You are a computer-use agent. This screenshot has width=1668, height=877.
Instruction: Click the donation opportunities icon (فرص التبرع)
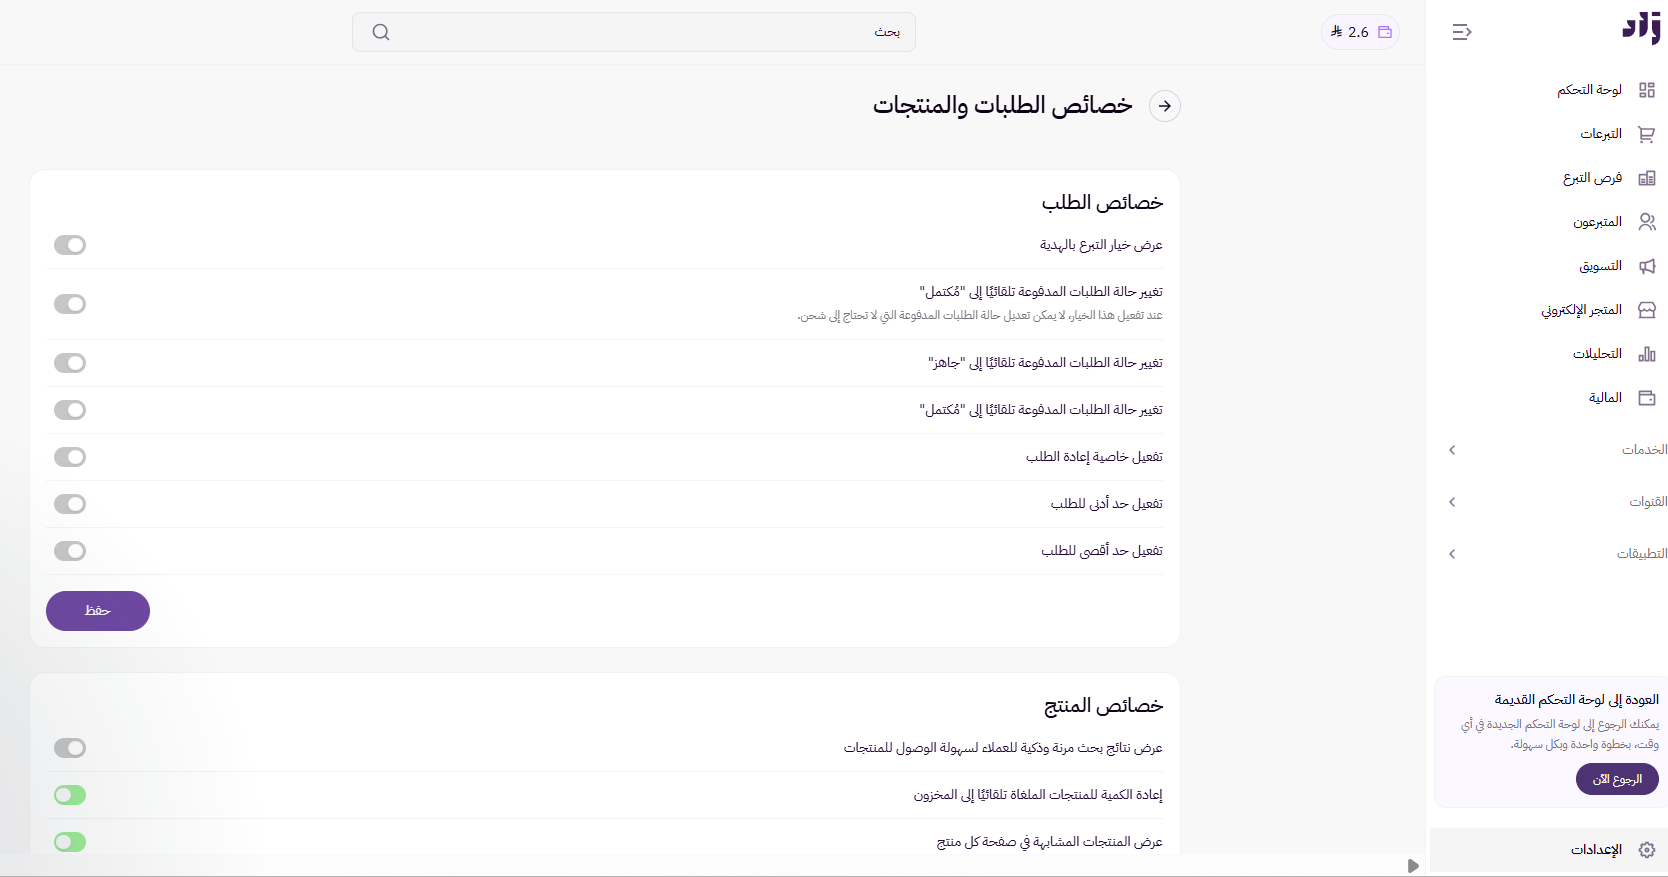[1647, 178]
